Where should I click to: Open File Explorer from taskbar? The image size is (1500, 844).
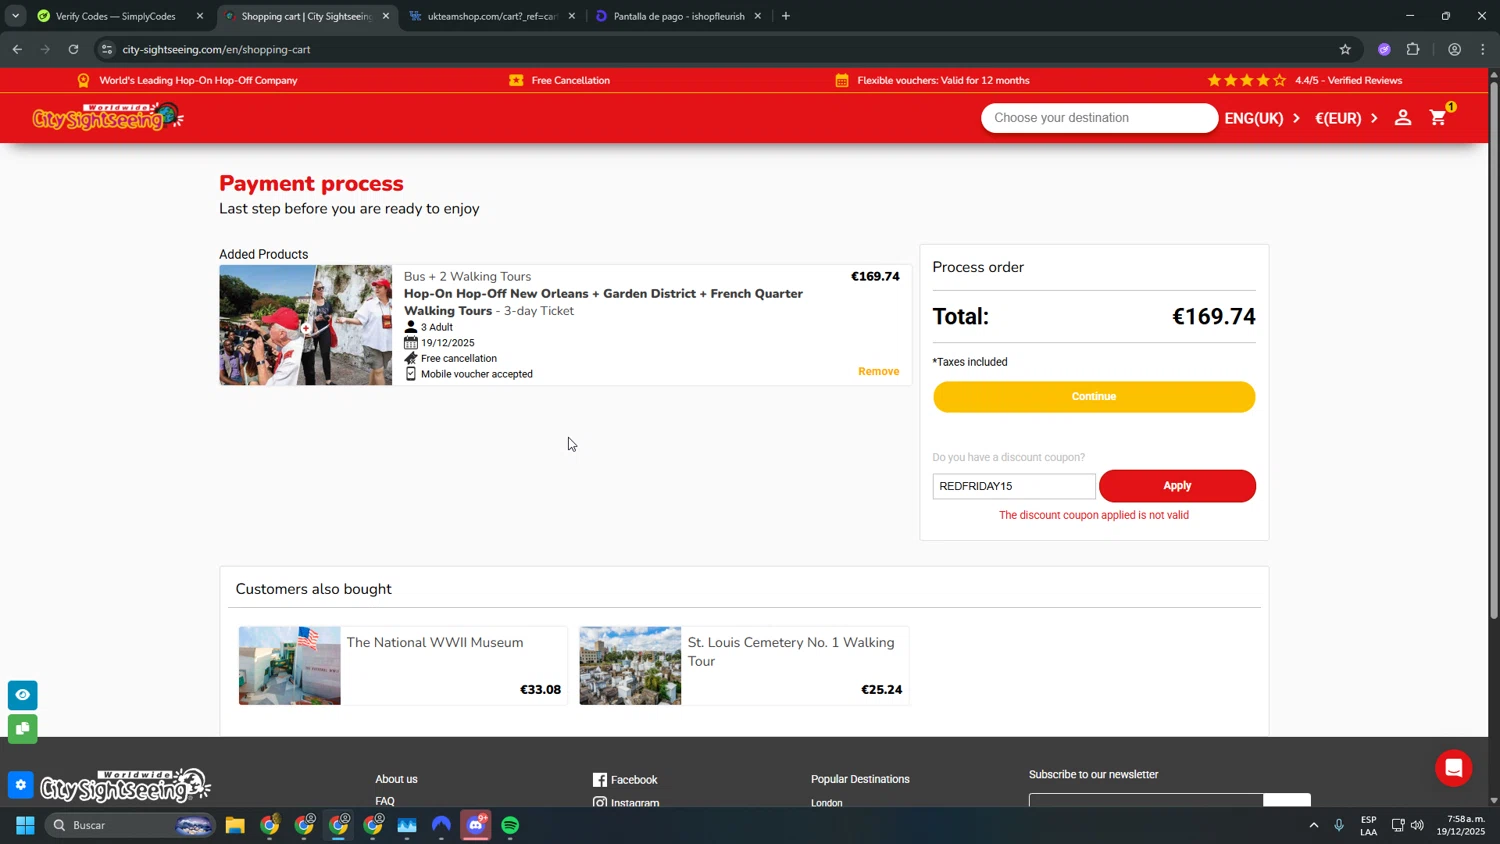[x=235, y=825]
